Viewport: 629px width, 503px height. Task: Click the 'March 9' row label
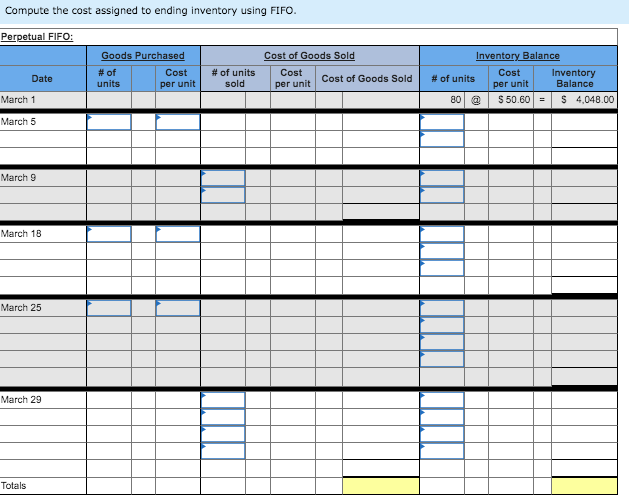pos(18,177)
